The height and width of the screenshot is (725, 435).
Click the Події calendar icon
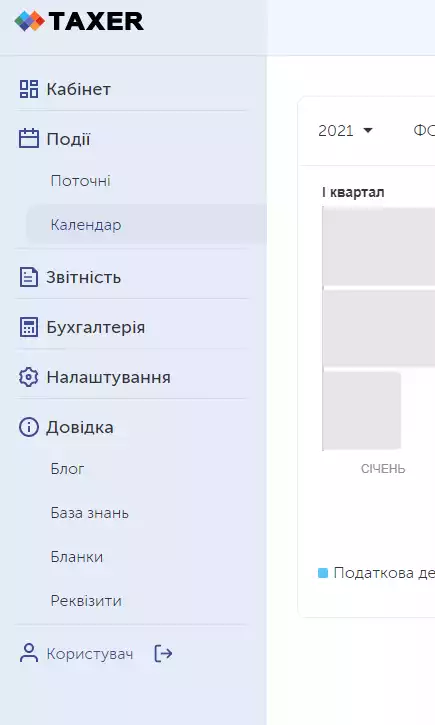pos(28,139)
